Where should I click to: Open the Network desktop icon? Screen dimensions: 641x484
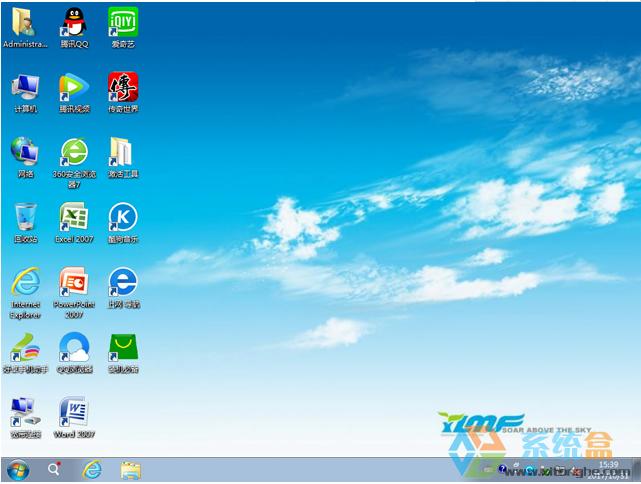pos(25,153)
